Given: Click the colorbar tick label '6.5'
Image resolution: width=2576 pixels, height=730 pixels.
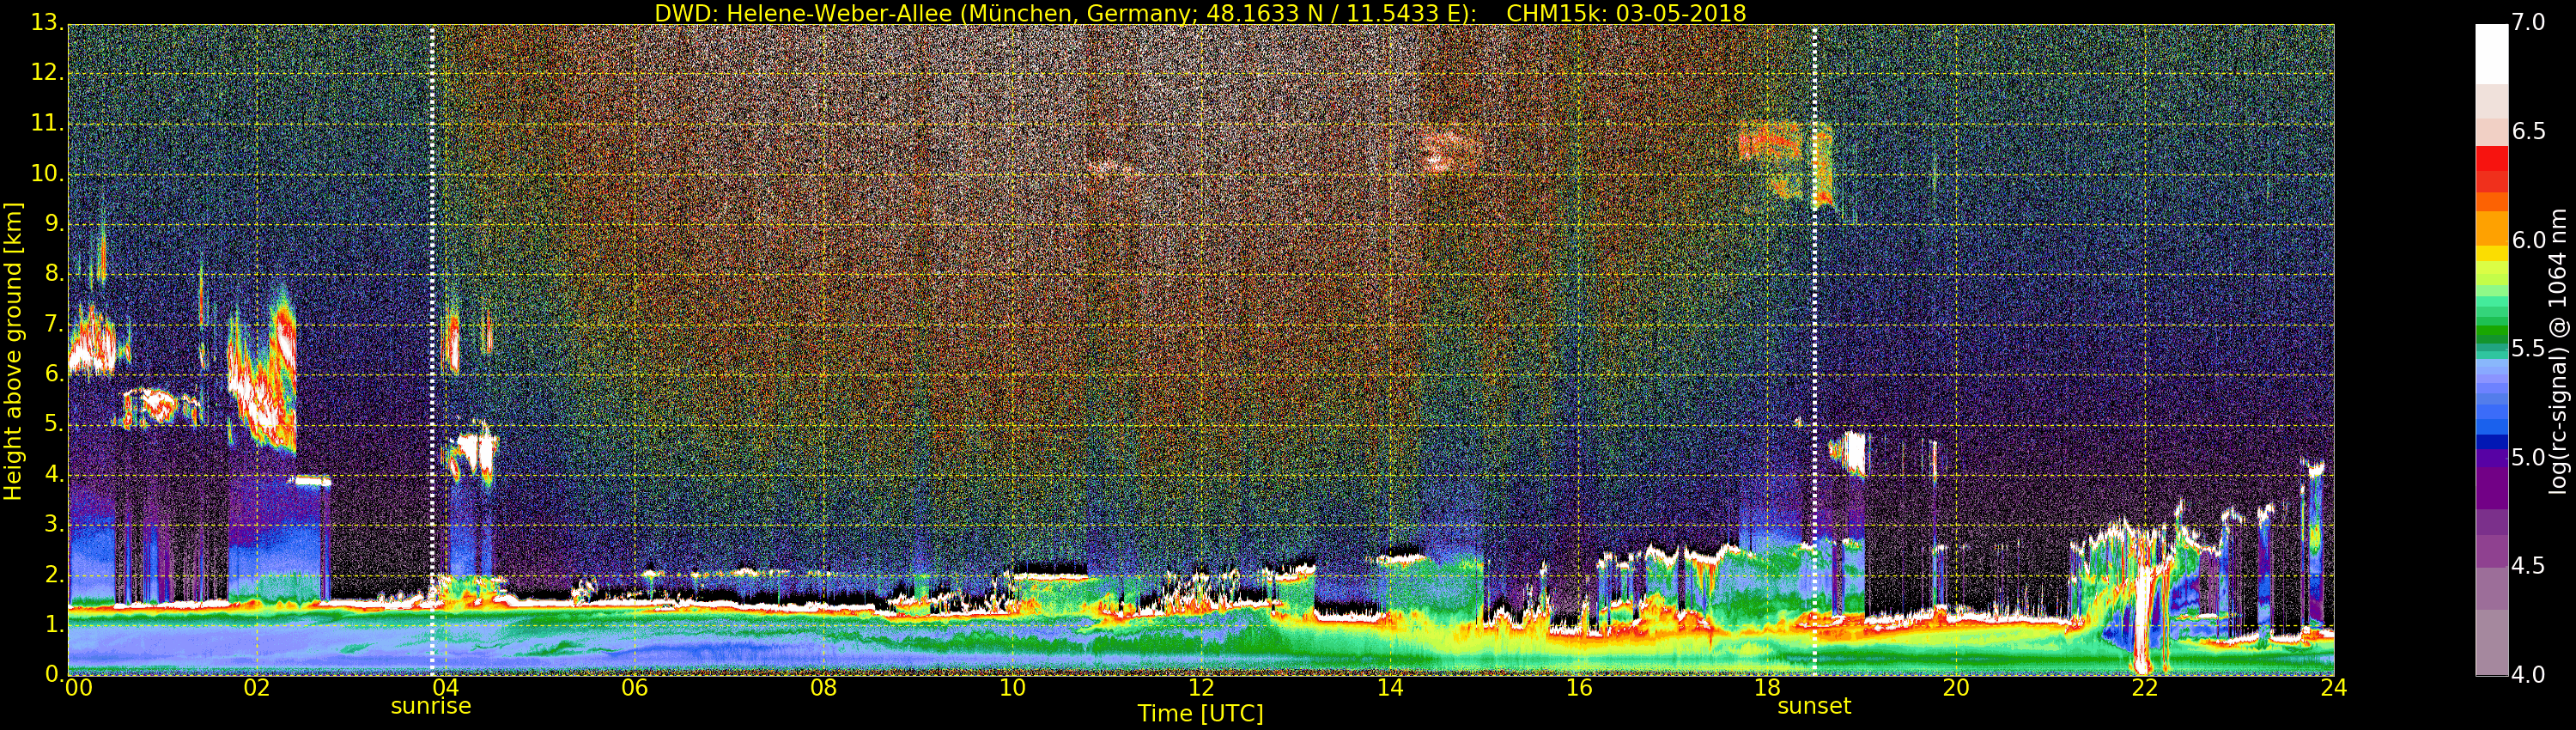Looking at the screenshot, I should (x=2529, y=132).
